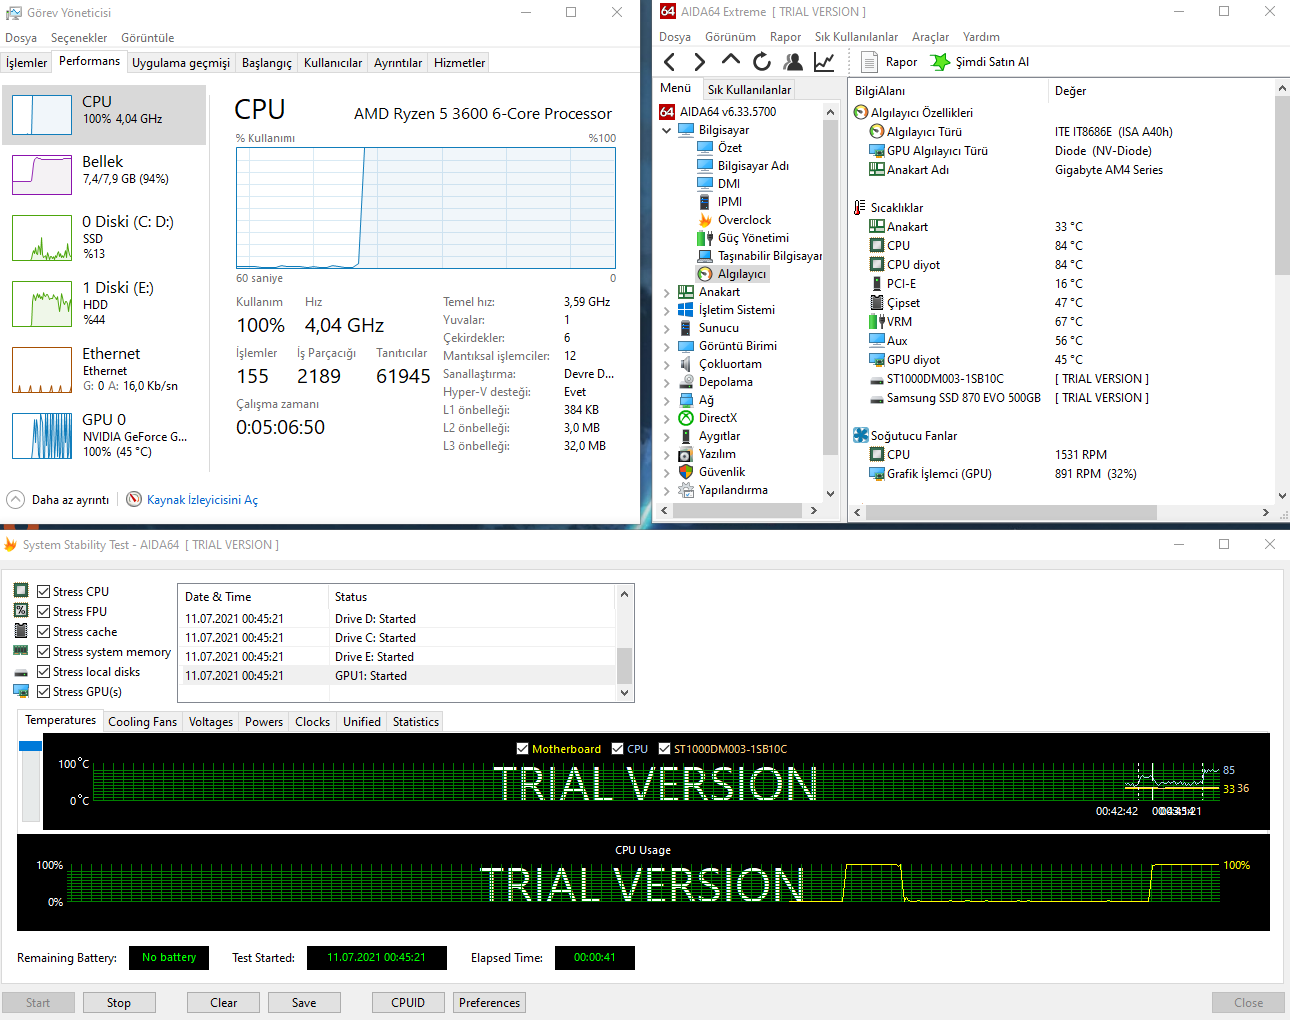Open the Preferences button

pyautogui.click(x=490, y=1003)
